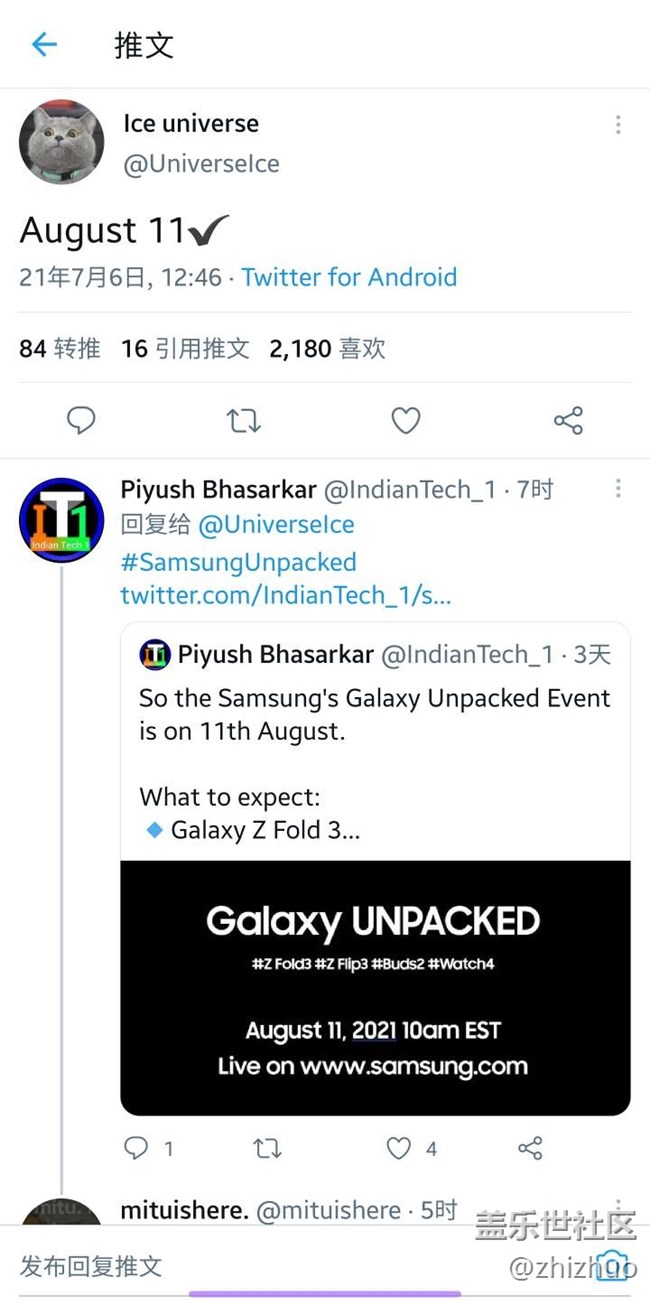Reply to Ice universe's main tweet
Image resolution: width=650 pixels, height=1305 pixels.
(x=81, y=421)
